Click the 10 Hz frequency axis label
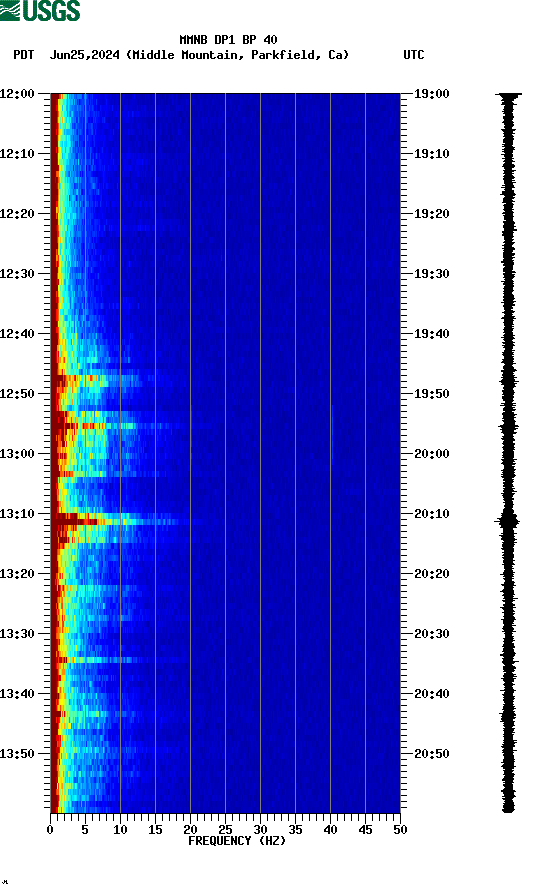The height and width of the screenshot is (893, 552). (120, 830)
